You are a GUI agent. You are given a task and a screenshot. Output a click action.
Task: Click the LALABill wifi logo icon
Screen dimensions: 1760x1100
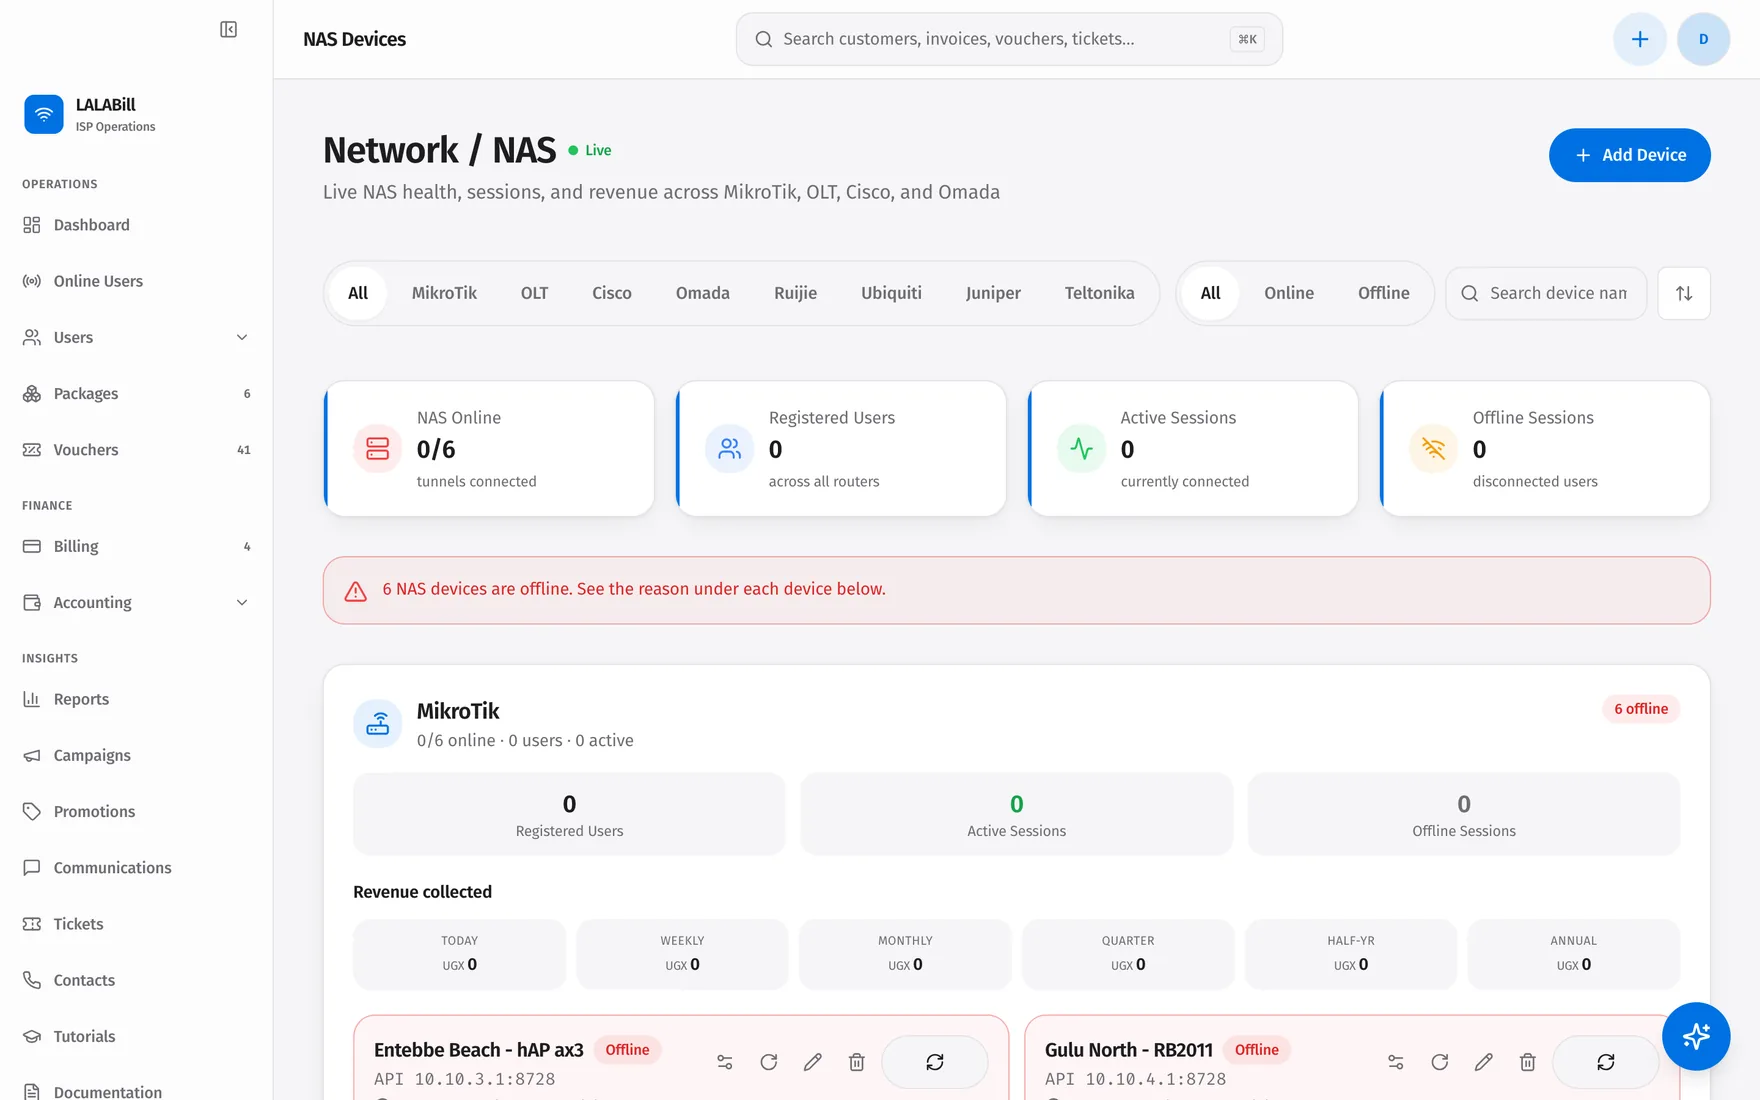(44, 114)
